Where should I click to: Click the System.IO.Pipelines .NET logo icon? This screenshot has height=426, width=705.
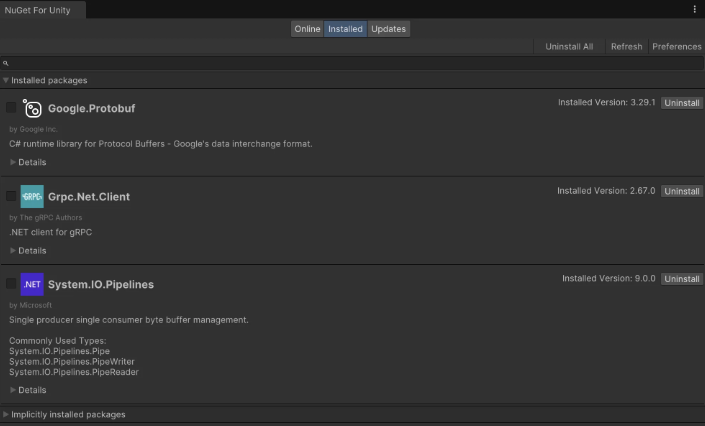click(x=32, y=284)
